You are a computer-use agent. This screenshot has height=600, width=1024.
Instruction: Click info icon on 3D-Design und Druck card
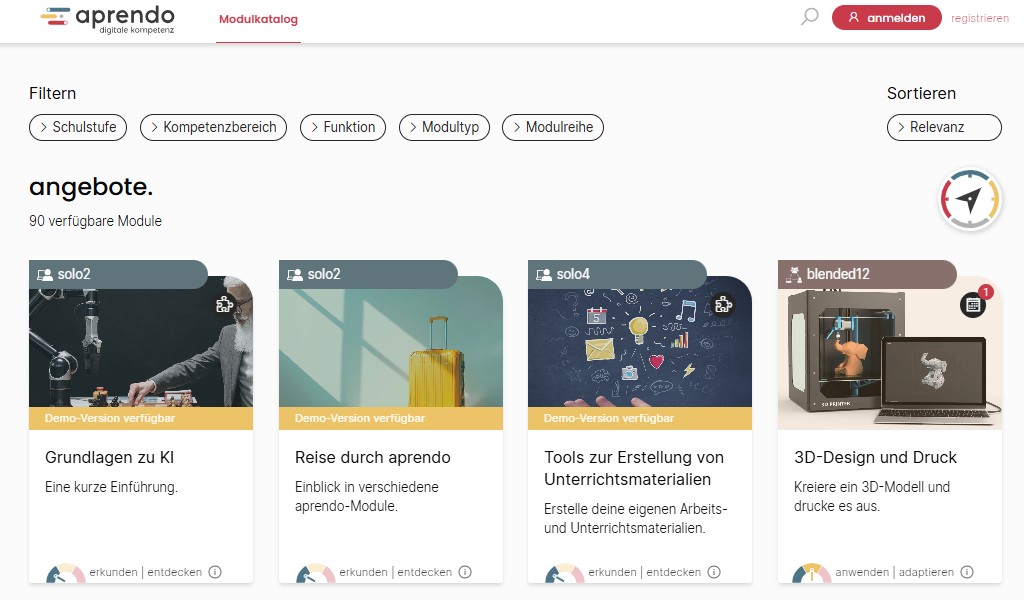(967, 573)
